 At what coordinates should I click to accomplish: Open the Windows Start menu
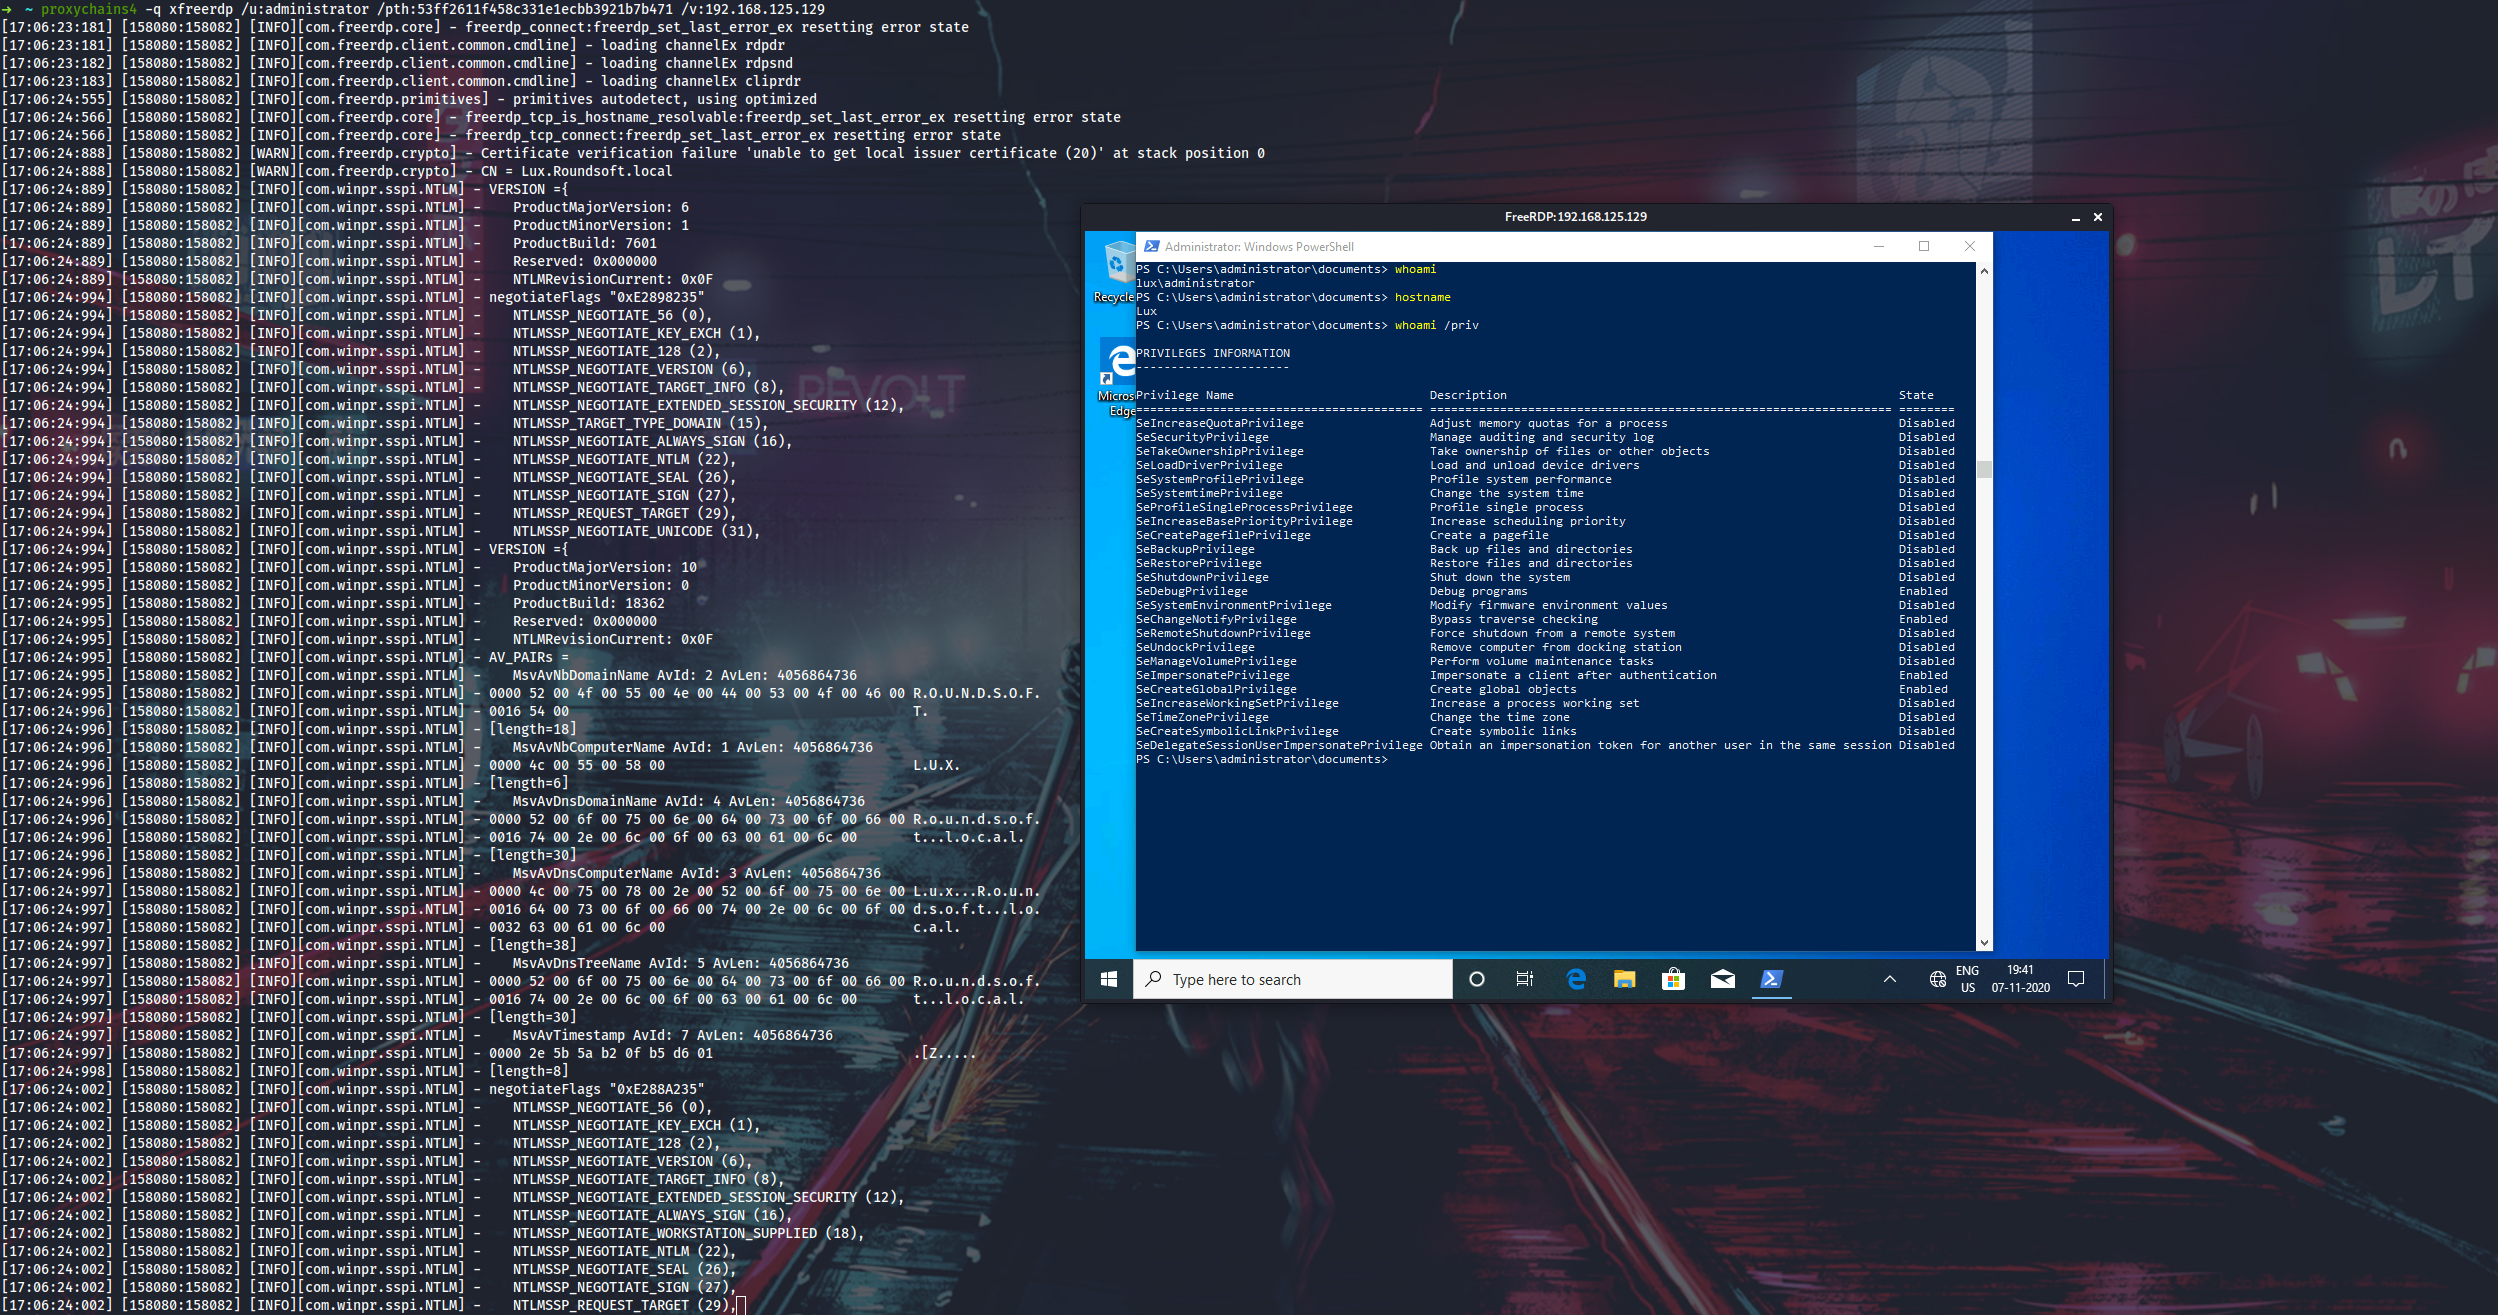1108,979
